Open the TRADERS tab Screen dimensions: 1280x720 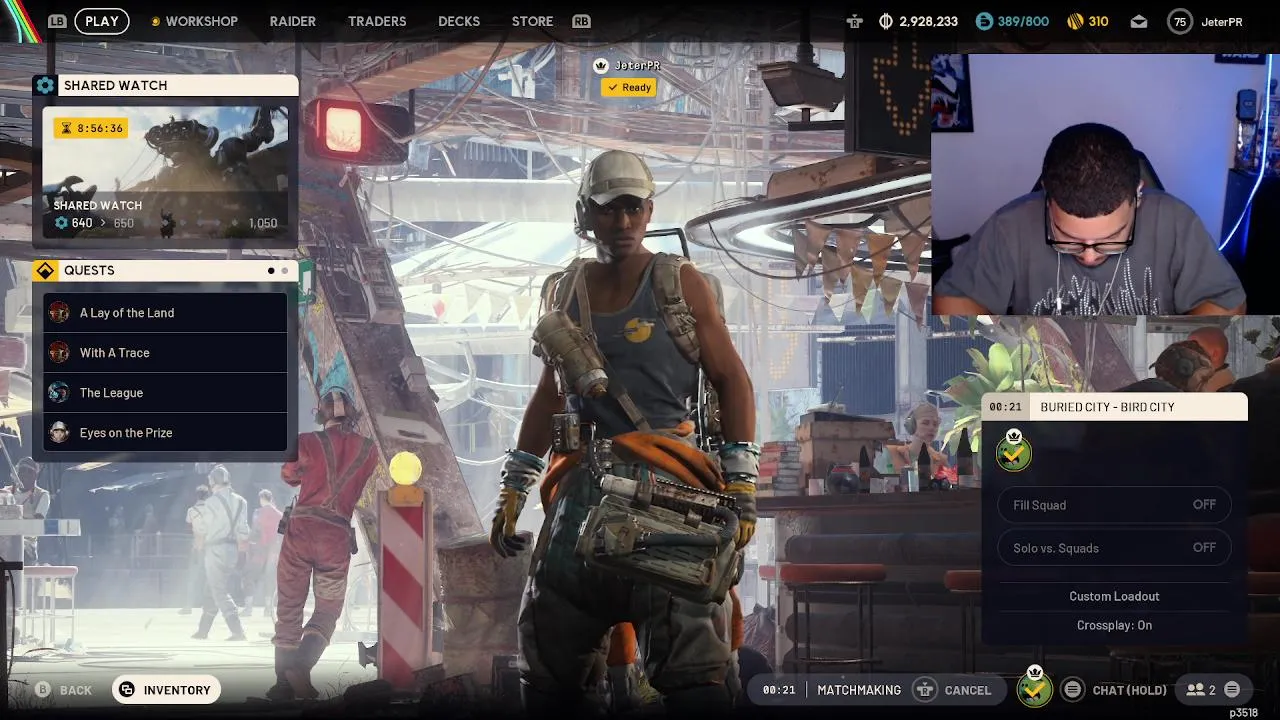pyautogui.click(x=377, y=21)
